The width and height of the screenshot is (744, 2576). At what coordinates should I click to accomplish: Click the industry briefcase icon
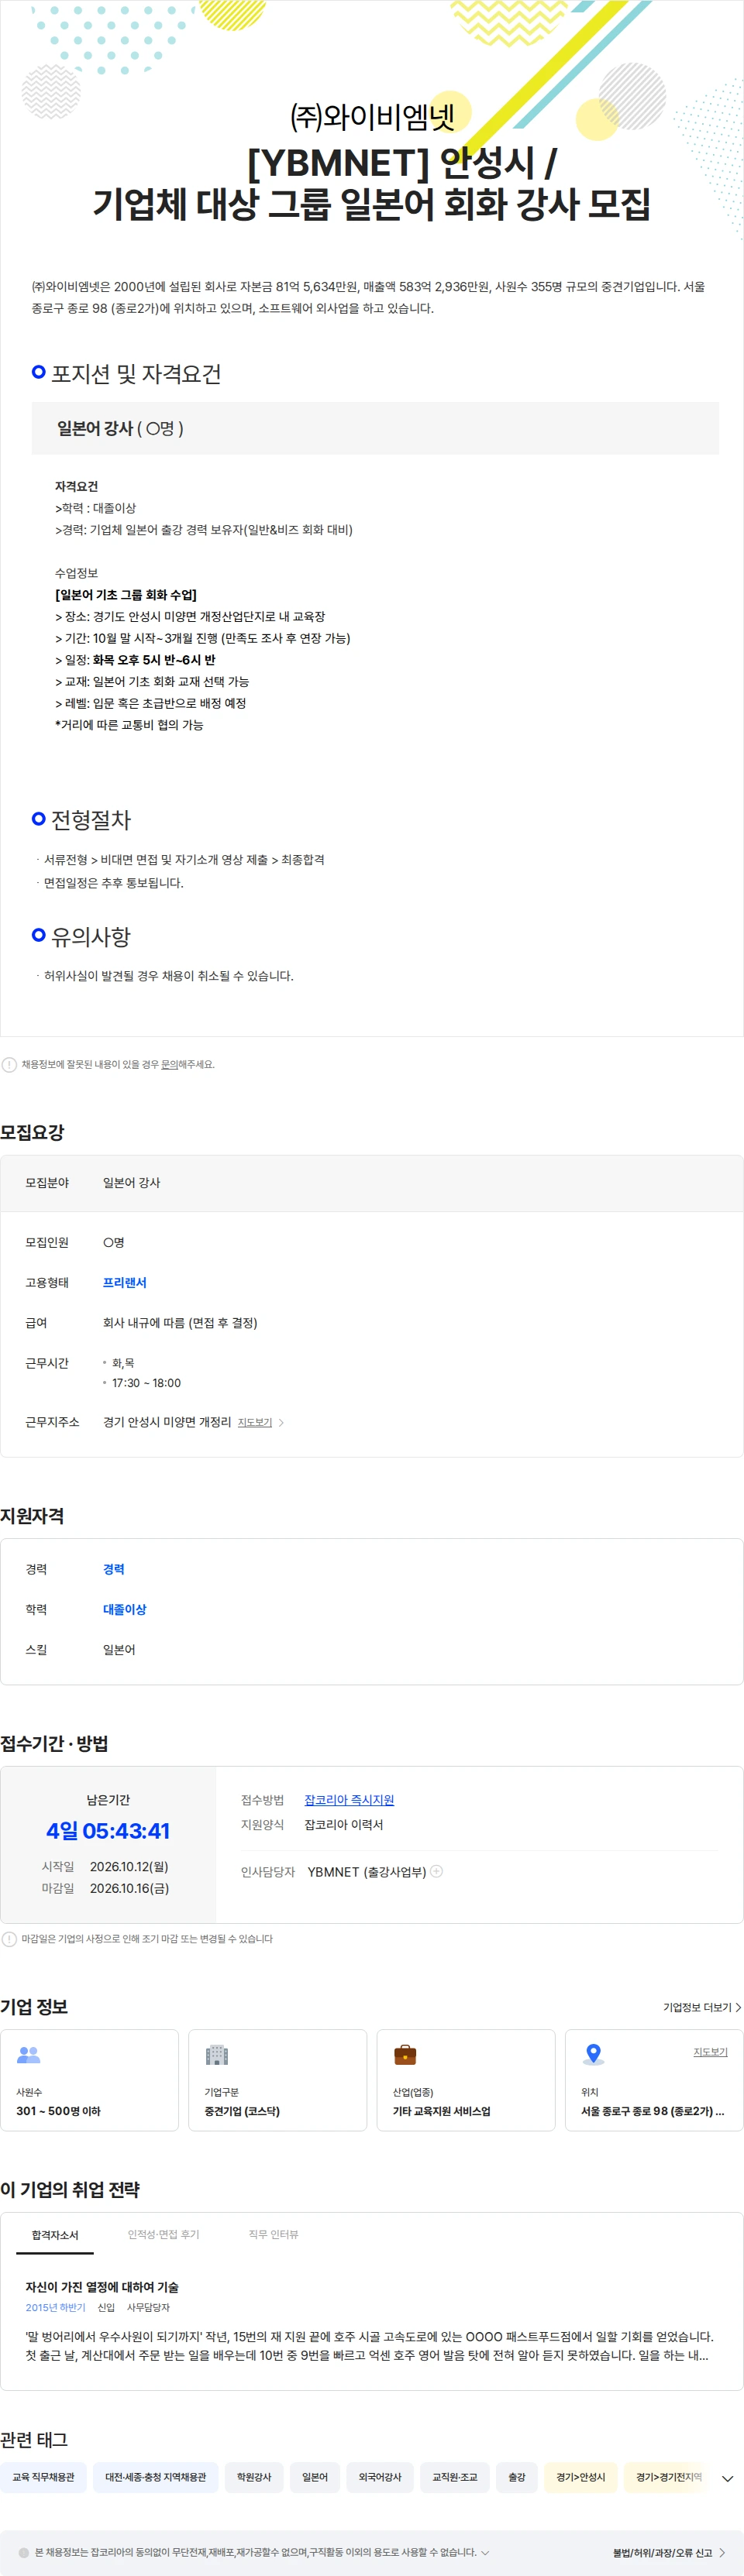(405, 2055)
